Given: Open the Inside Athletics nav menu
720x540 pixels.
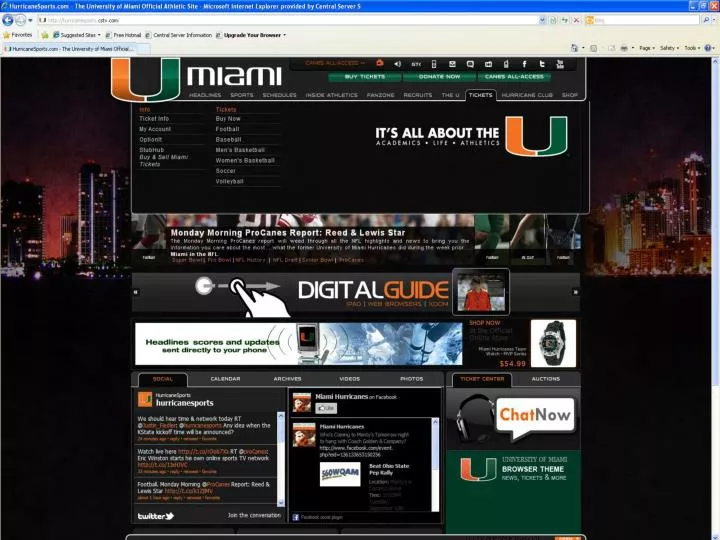Looking at the screenshot, I should (332, 95).
